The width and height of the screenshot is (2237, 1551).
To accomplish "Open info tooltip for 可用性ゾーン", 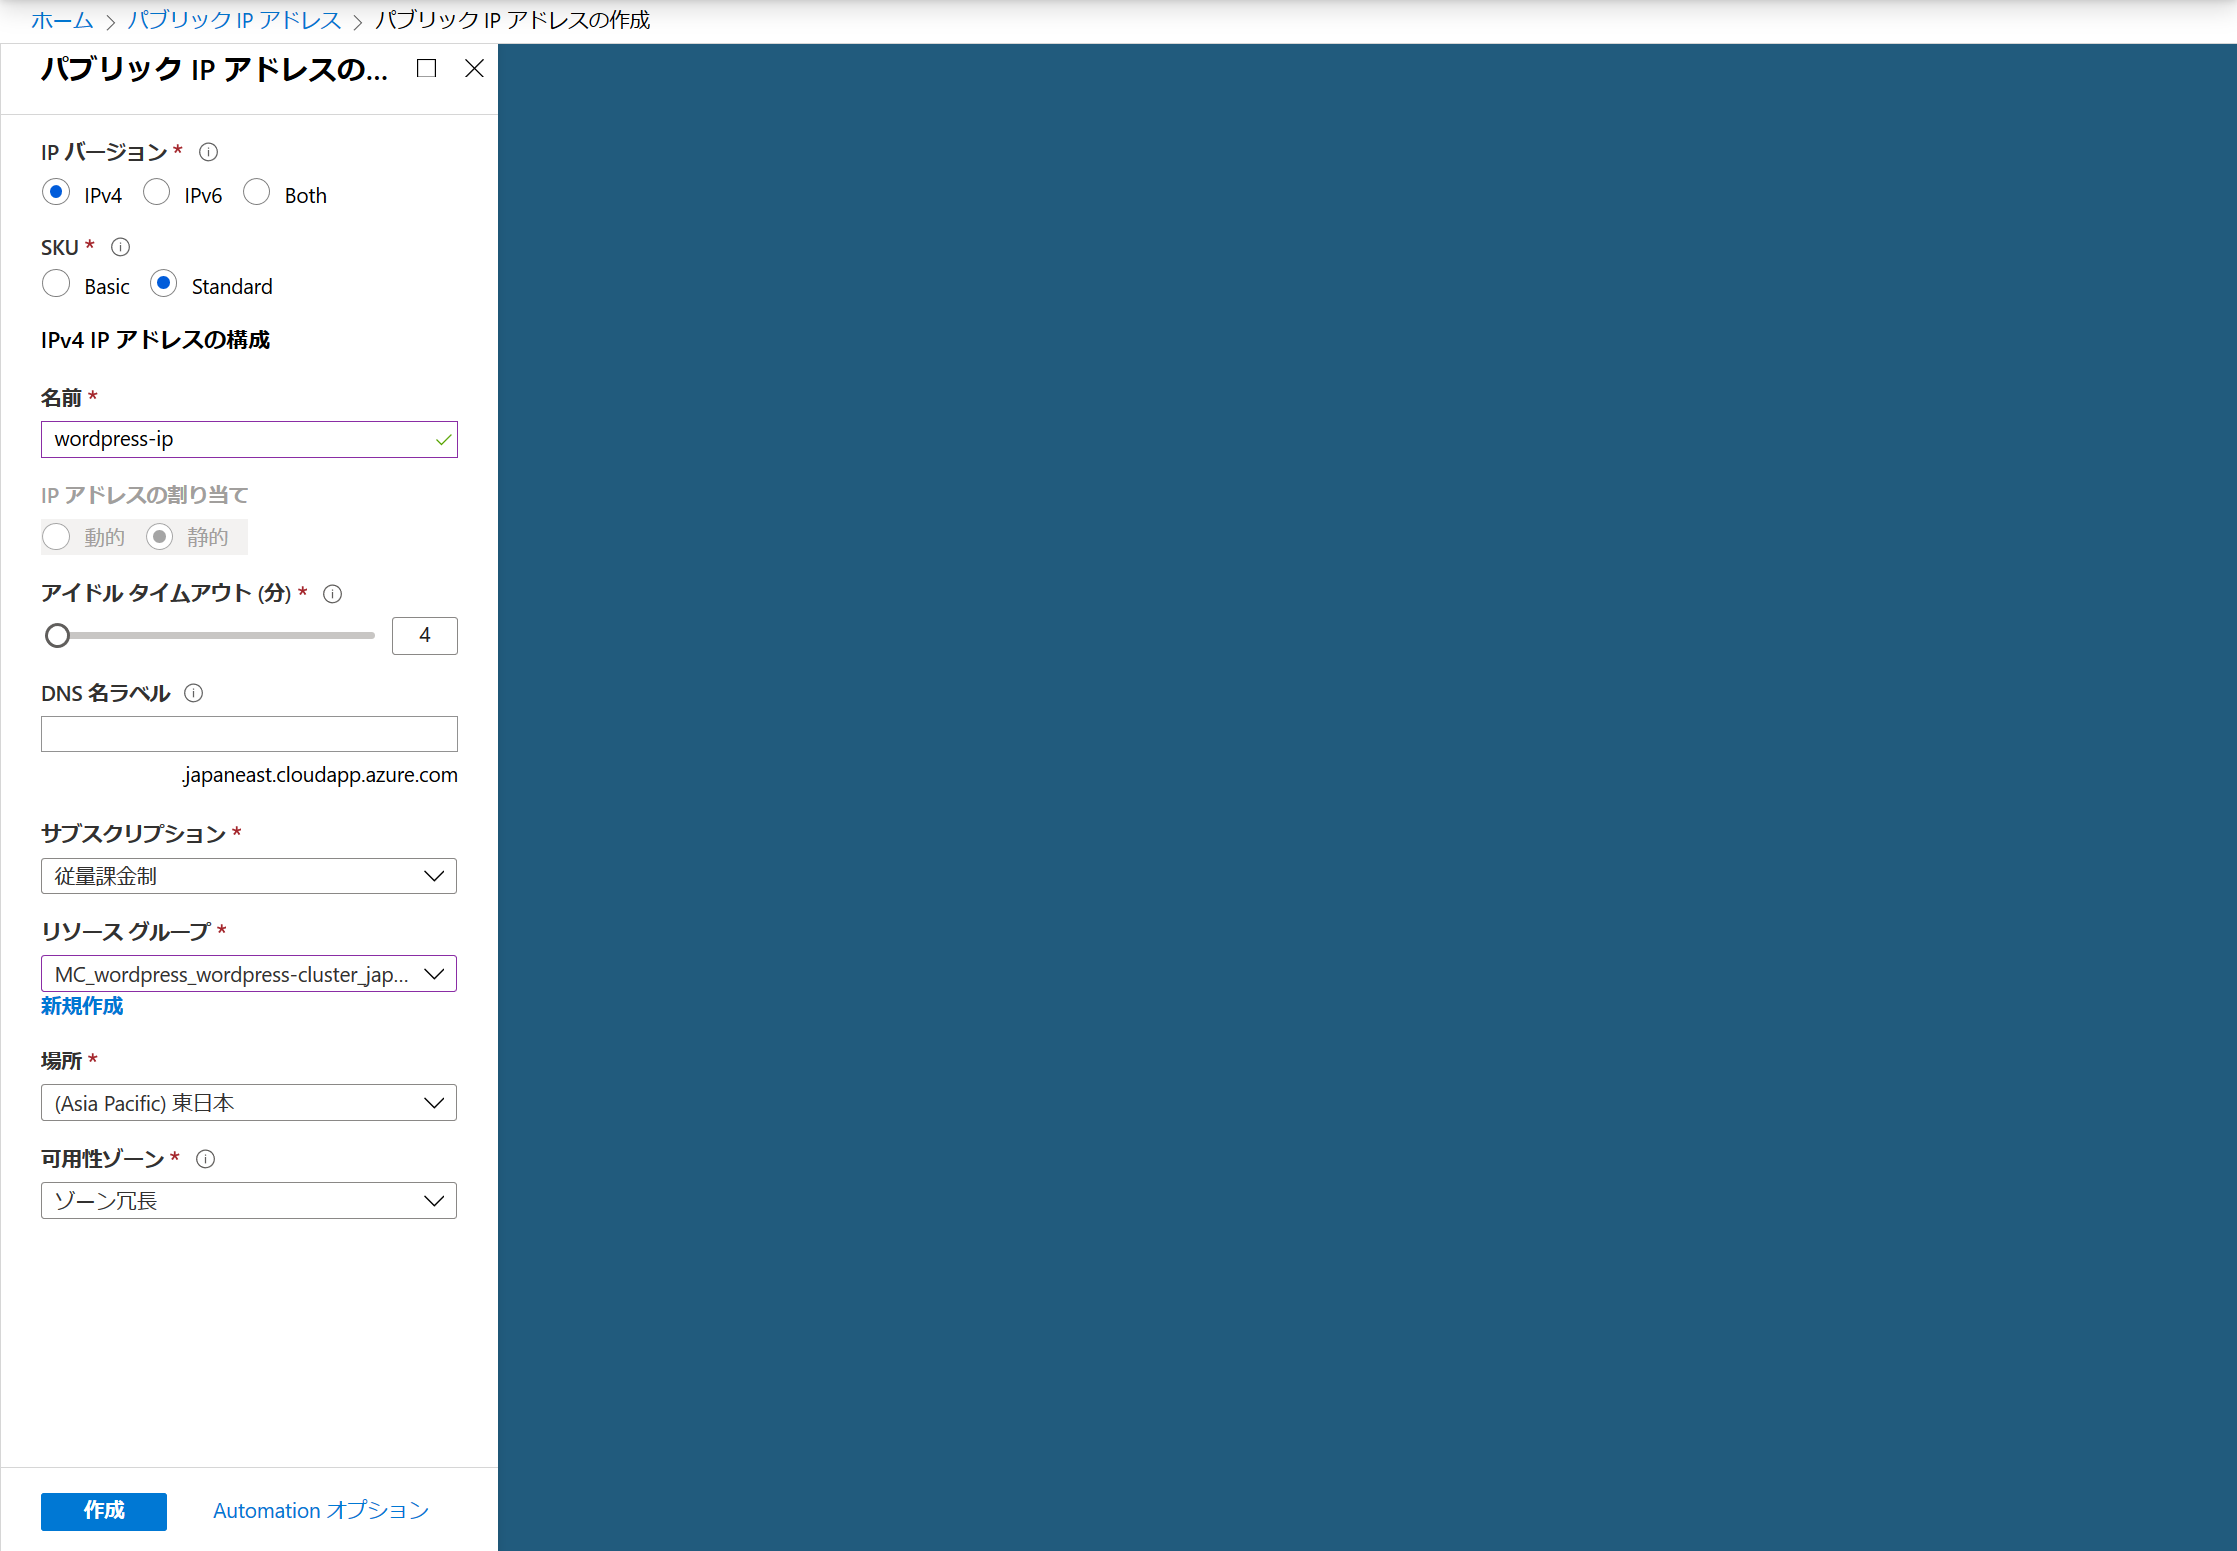I will pos(205,1159).
